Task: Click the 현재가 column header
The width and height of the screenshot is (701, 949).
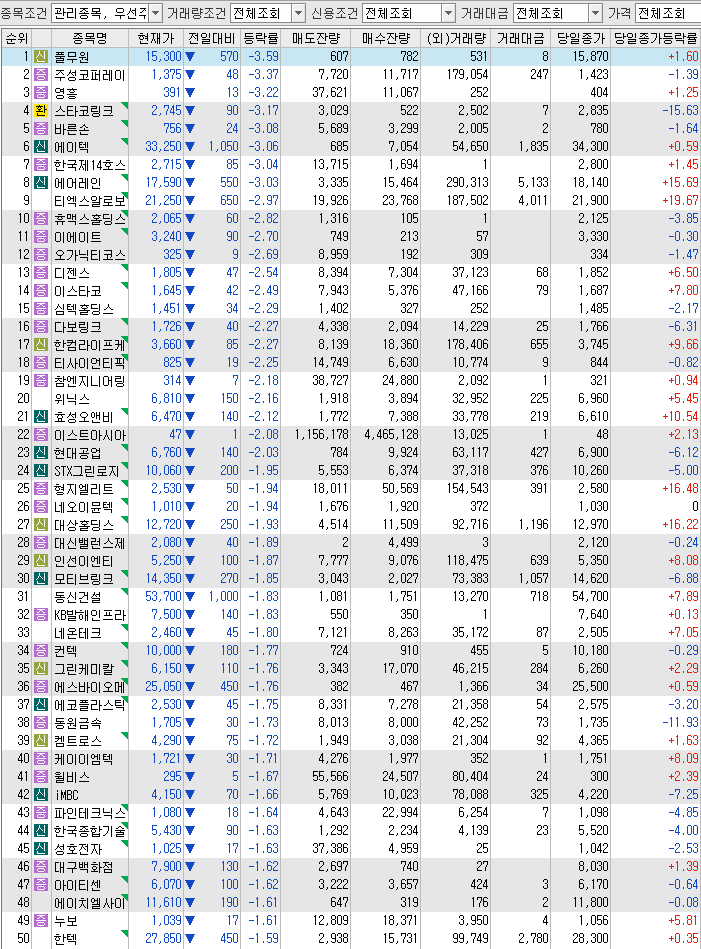Action: pos(159,39)
